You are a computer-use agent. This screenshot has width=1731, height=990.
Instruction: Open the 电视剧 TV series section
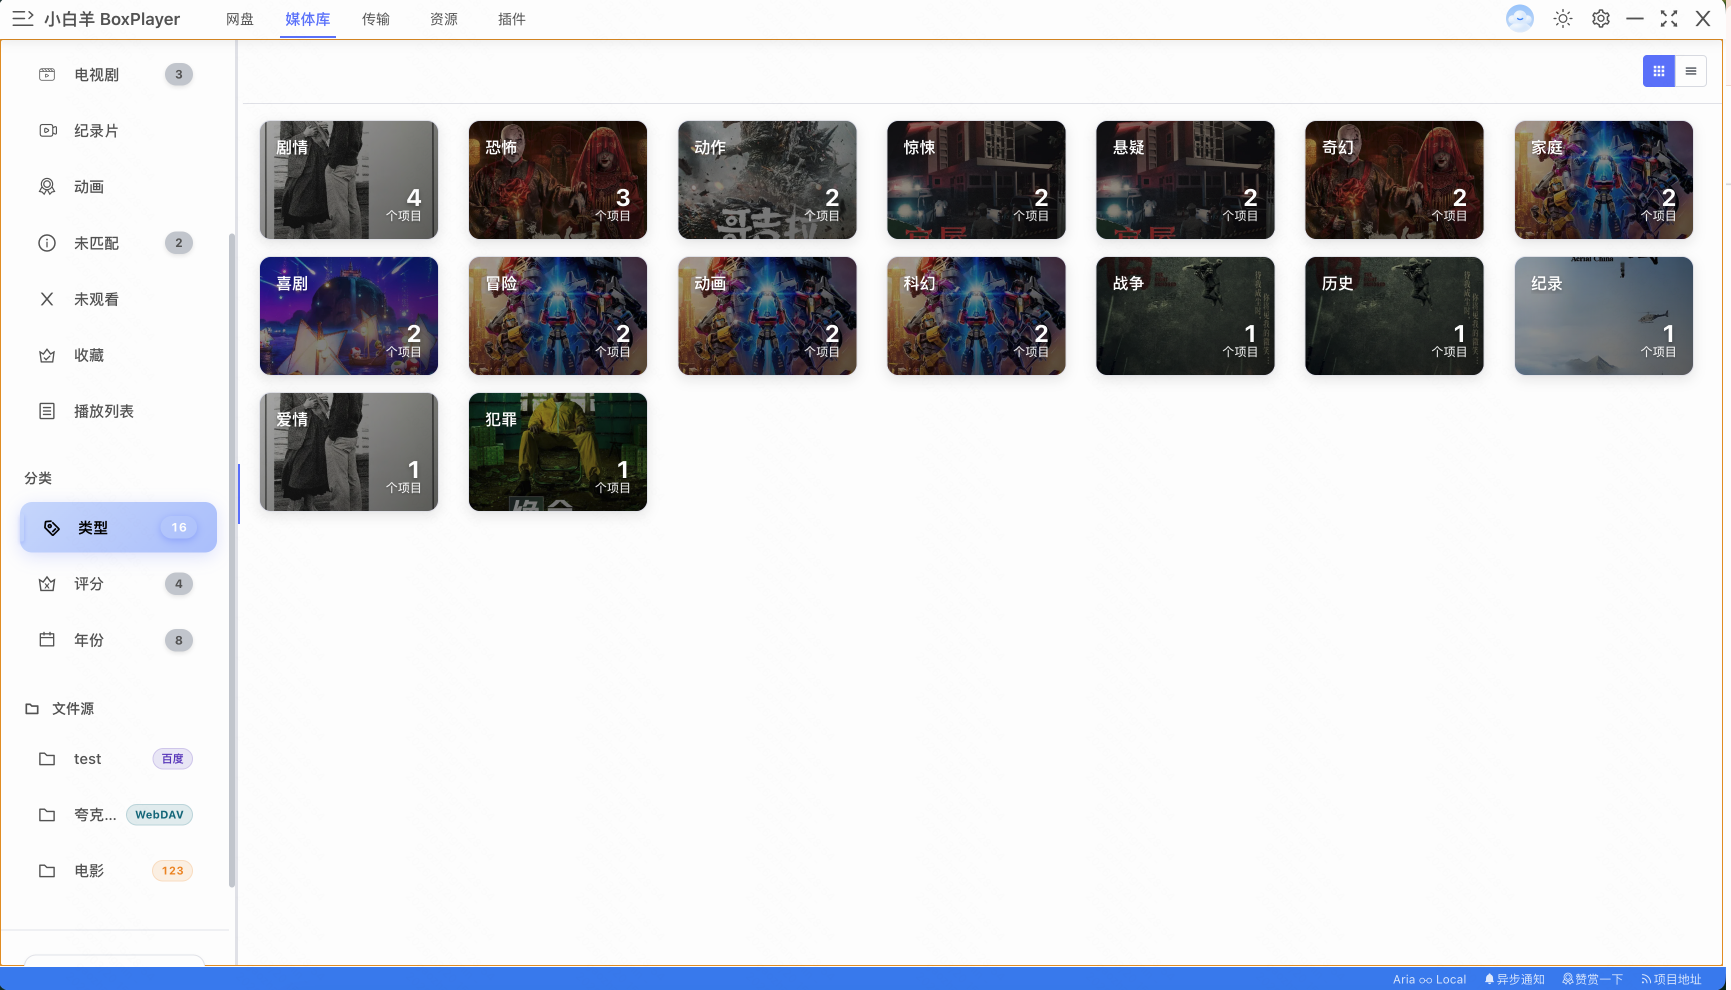point(97,75)
